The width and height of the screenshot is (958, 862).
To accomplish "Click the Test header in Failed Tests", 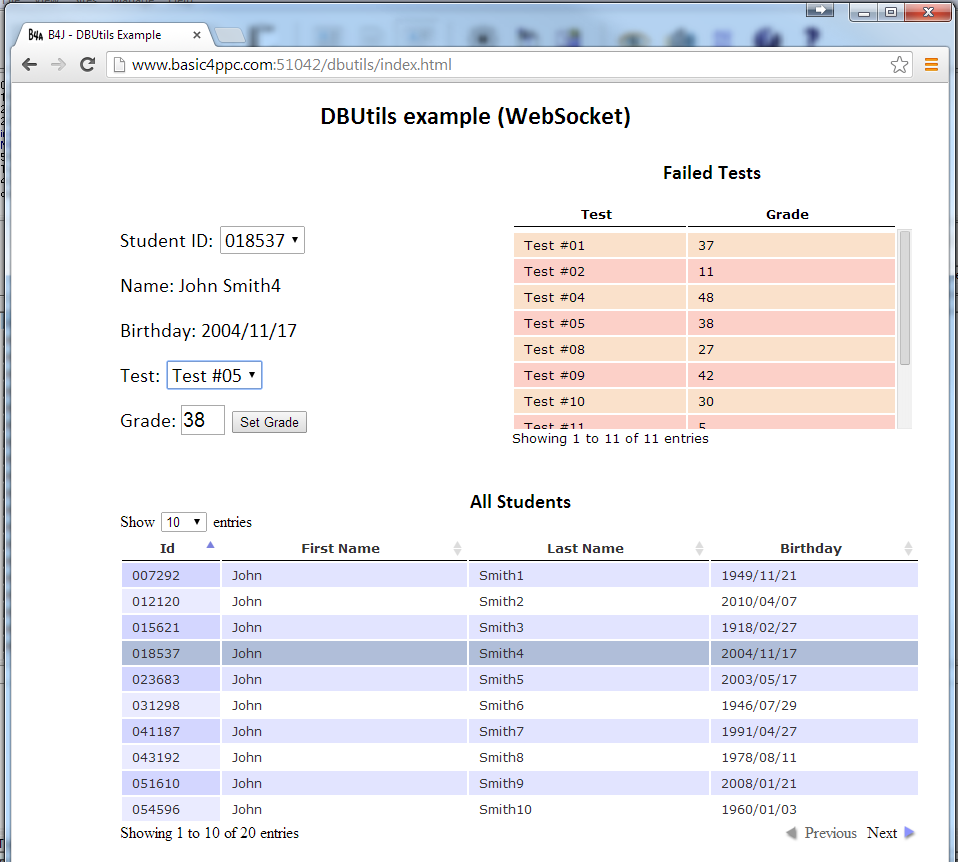I will pyautogui.click(x=599, y=214).
